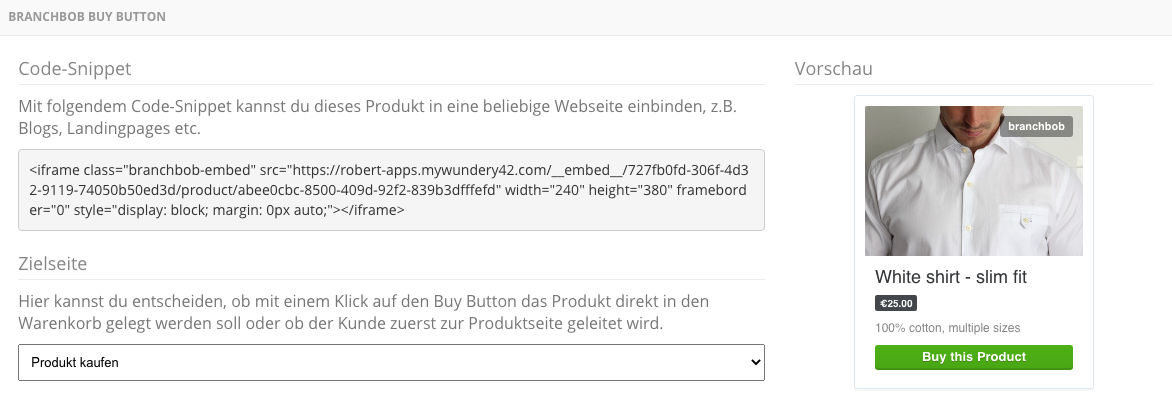
Task: Click the branchbob badge on the product image
Action: 1036,126
